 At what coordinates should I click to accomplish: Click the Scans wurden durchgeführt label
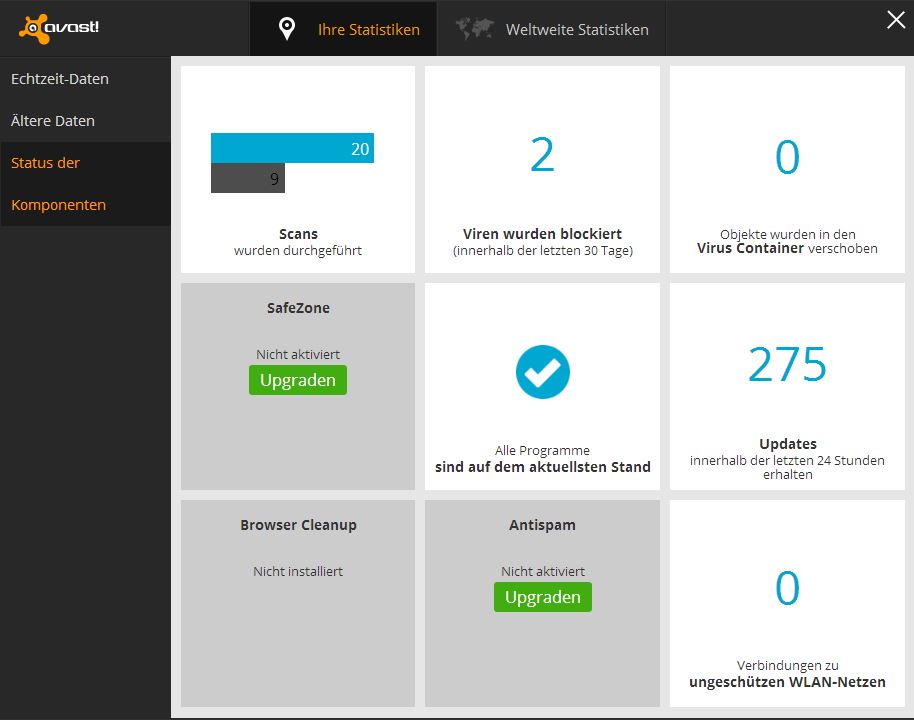[298, 242]
